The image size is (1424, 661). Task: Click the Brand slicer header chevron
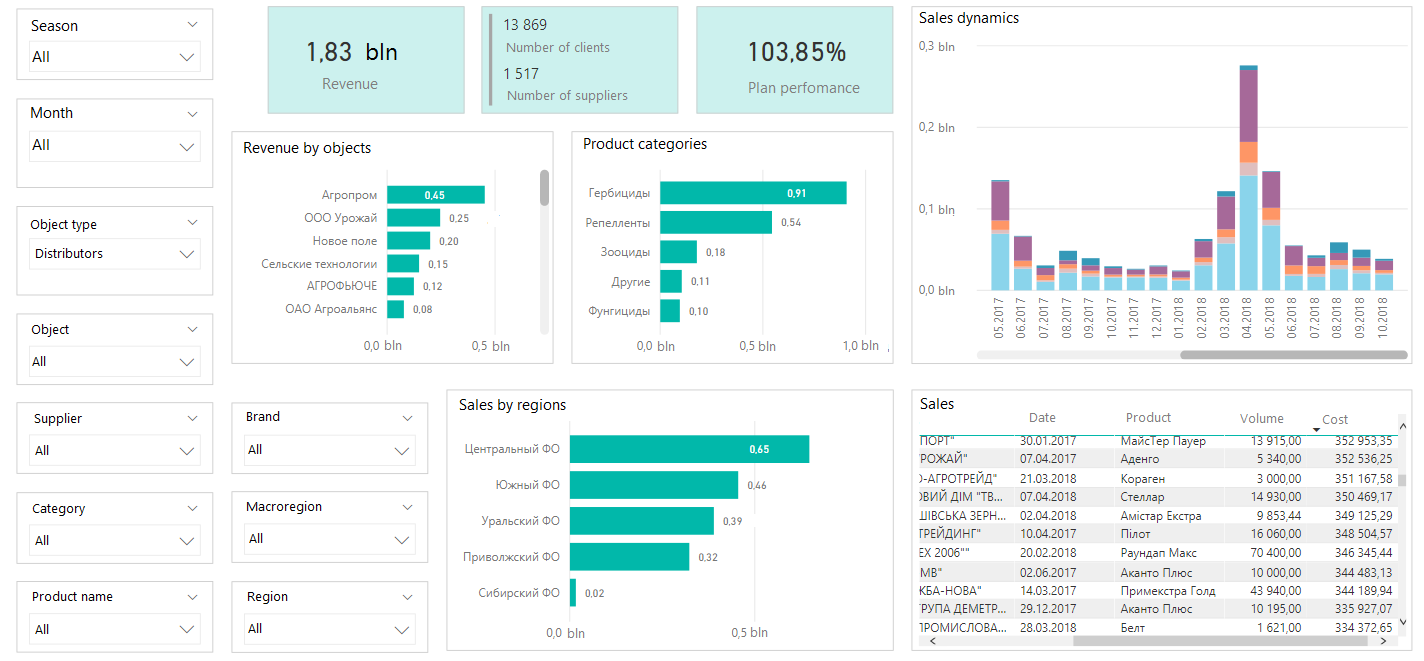[x=407, y=418]
